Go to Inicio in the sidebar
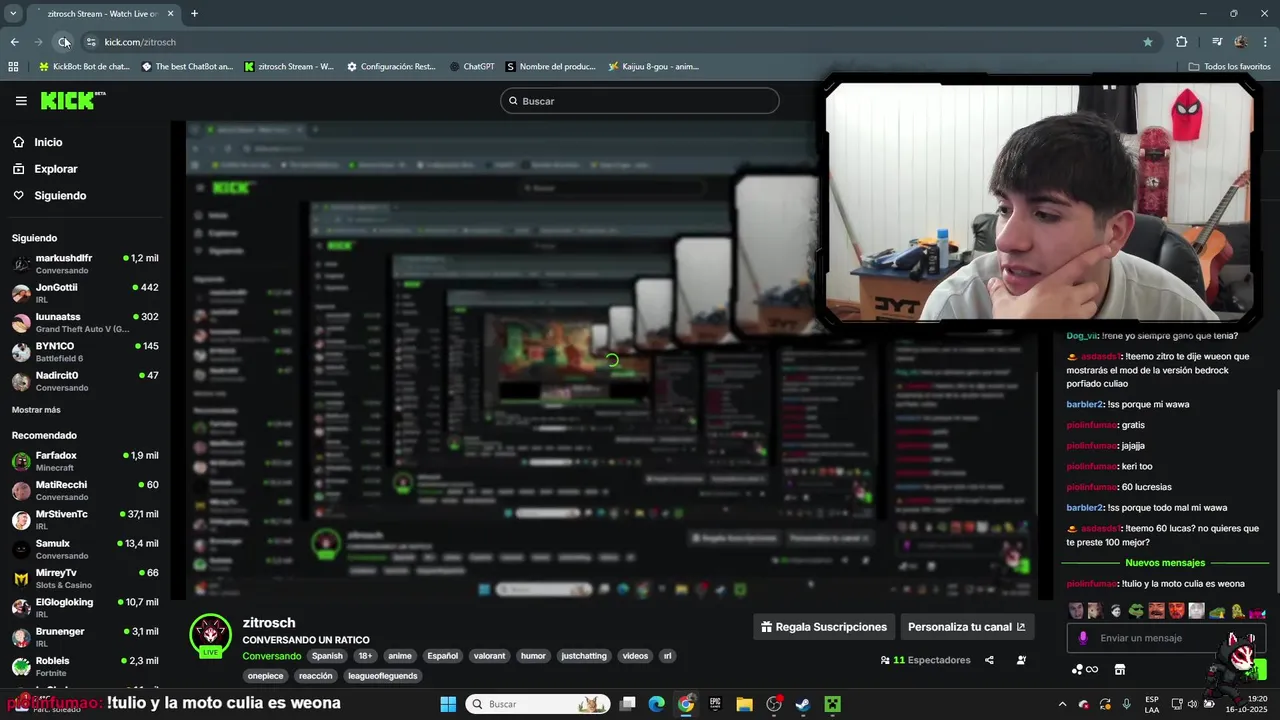The width and height of the screenshot is (1280, 720). (x=48, y=142)
